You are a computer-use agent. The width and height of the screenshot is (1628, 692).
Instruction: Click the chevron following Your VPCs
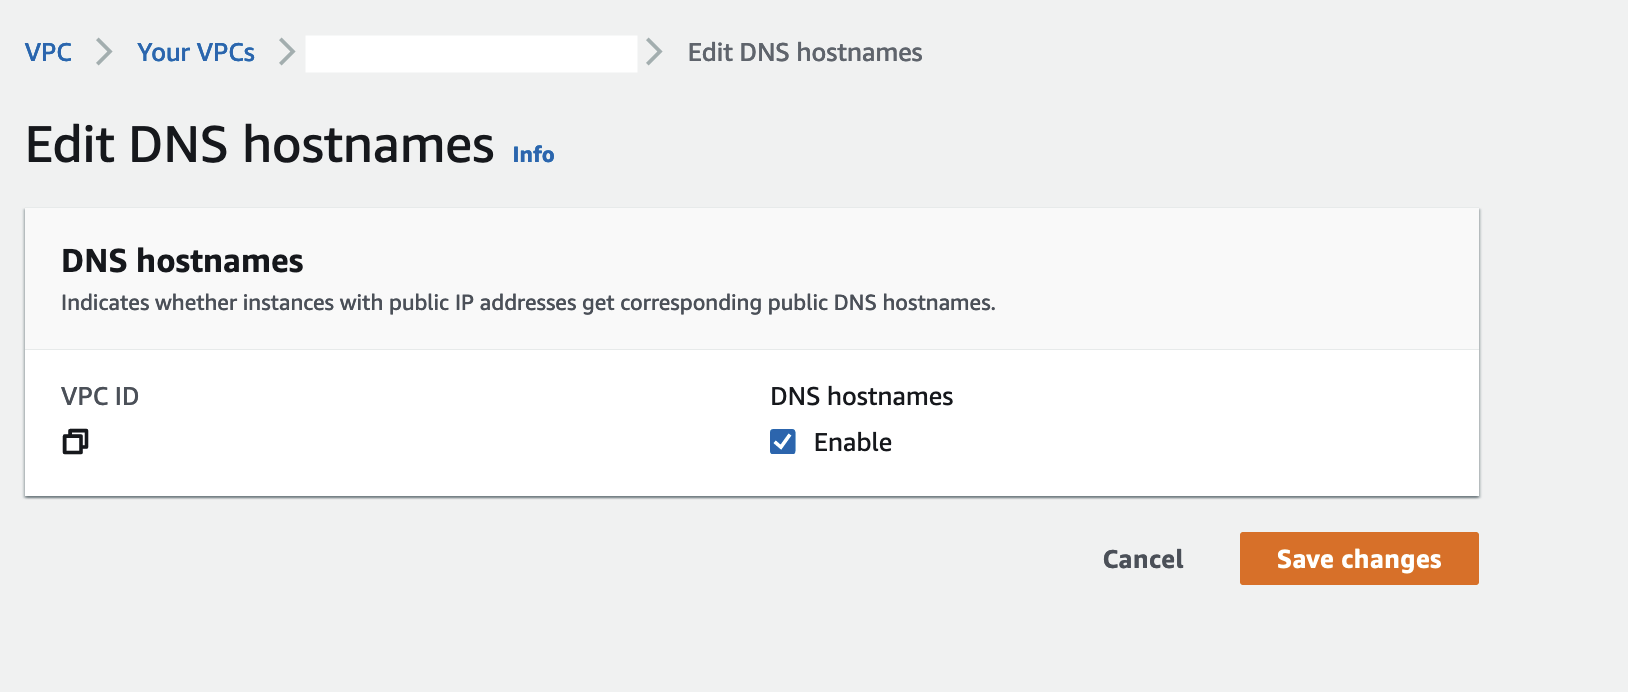point(286,52)
